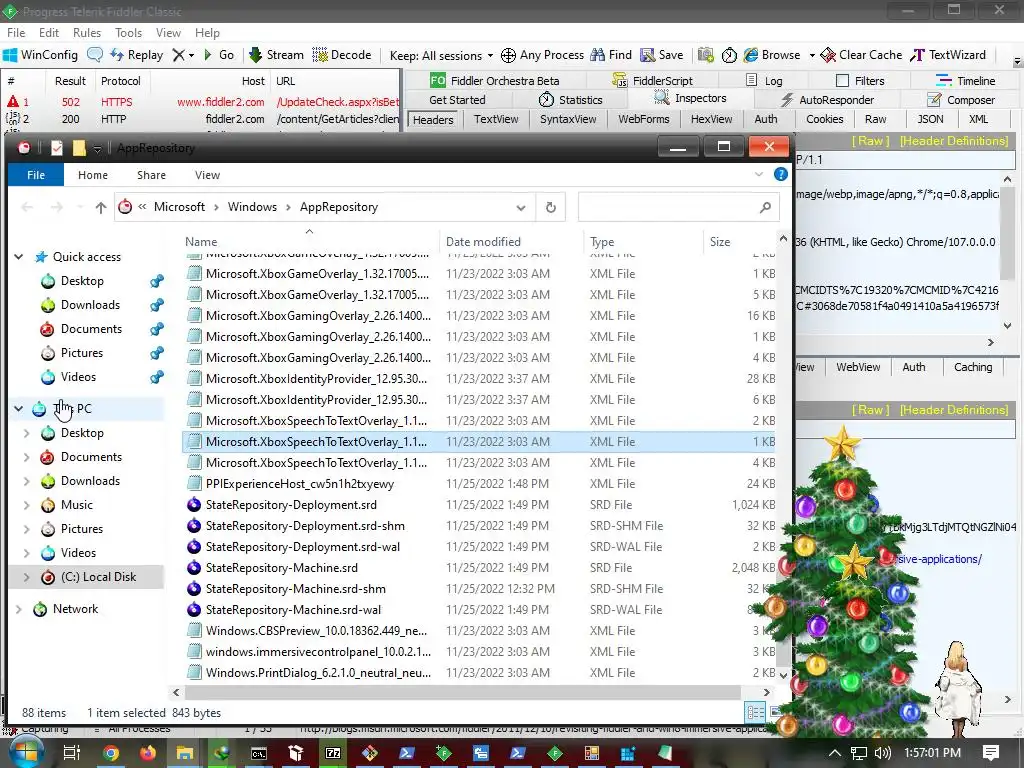
Task: Click the Explorer search box
Action: tap(679, 207)
